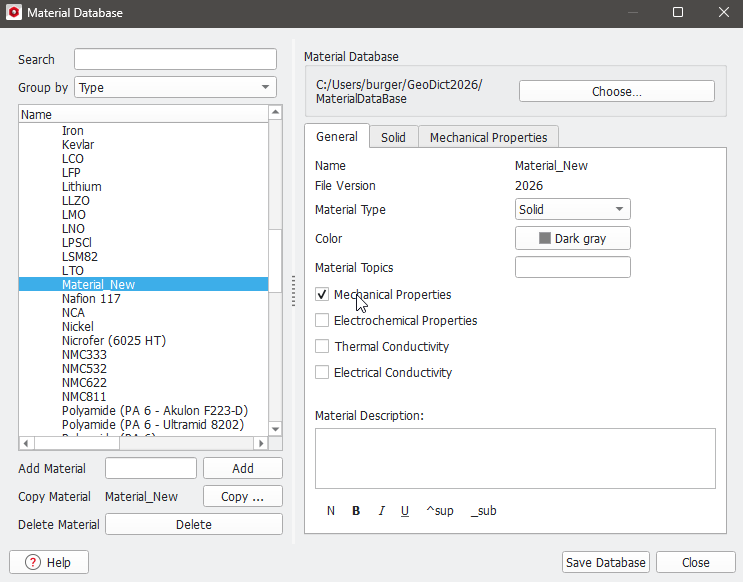This screenshot has height=582, width=743.
Task: Click the Material Description text area
Action: point(515,458)
